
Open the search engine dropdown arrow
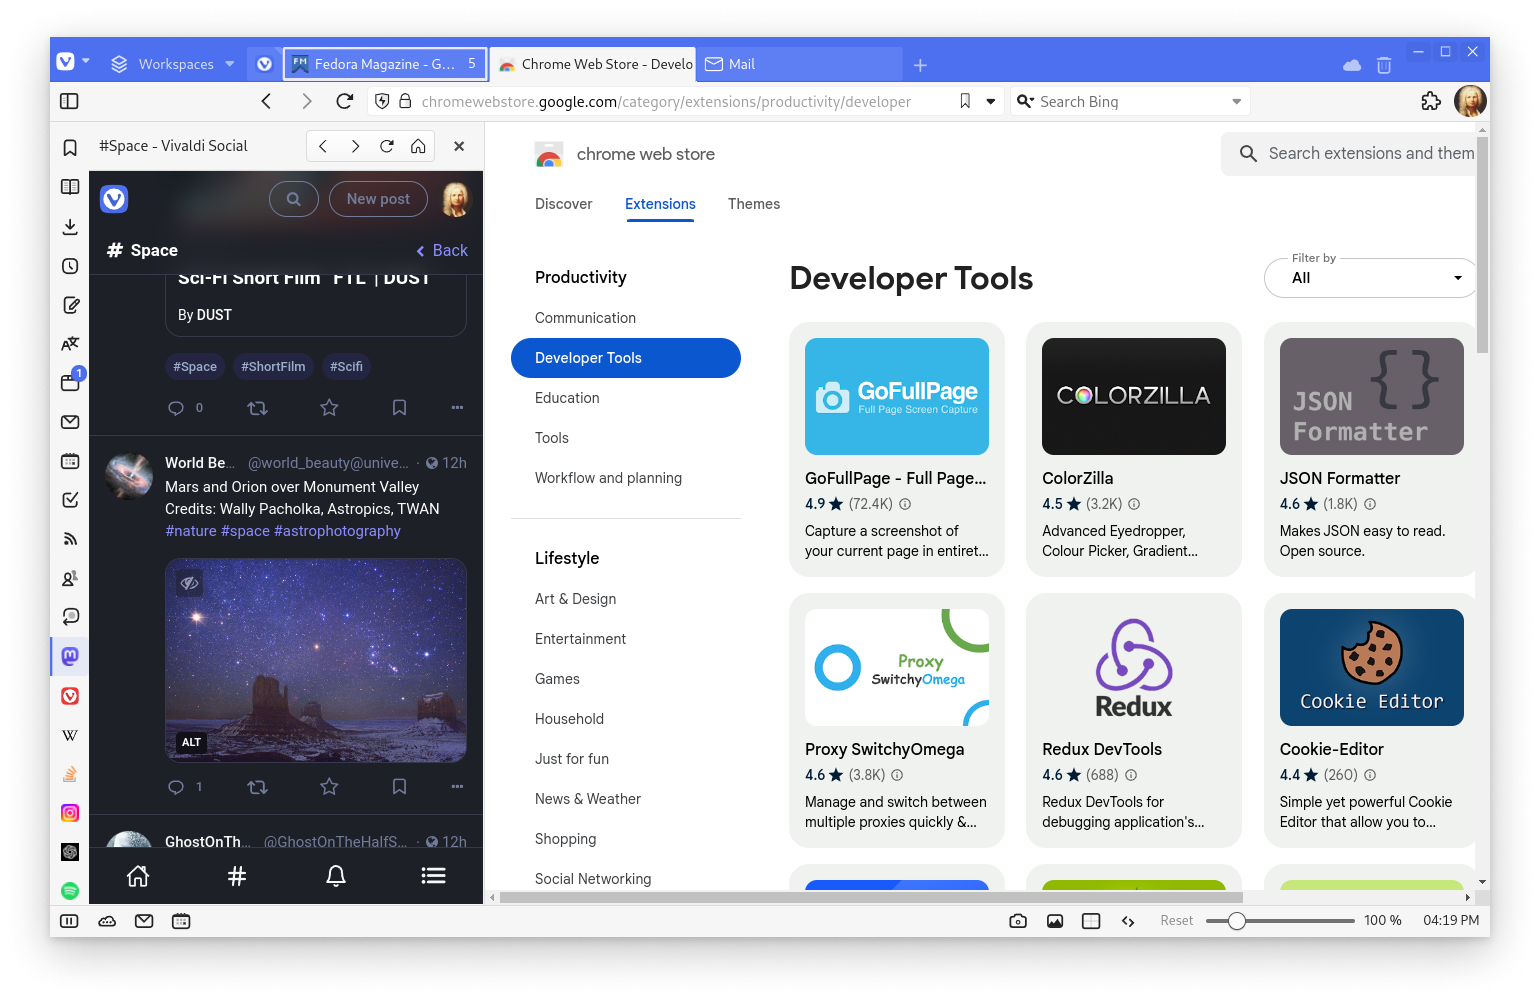[x=1236, y=102]
